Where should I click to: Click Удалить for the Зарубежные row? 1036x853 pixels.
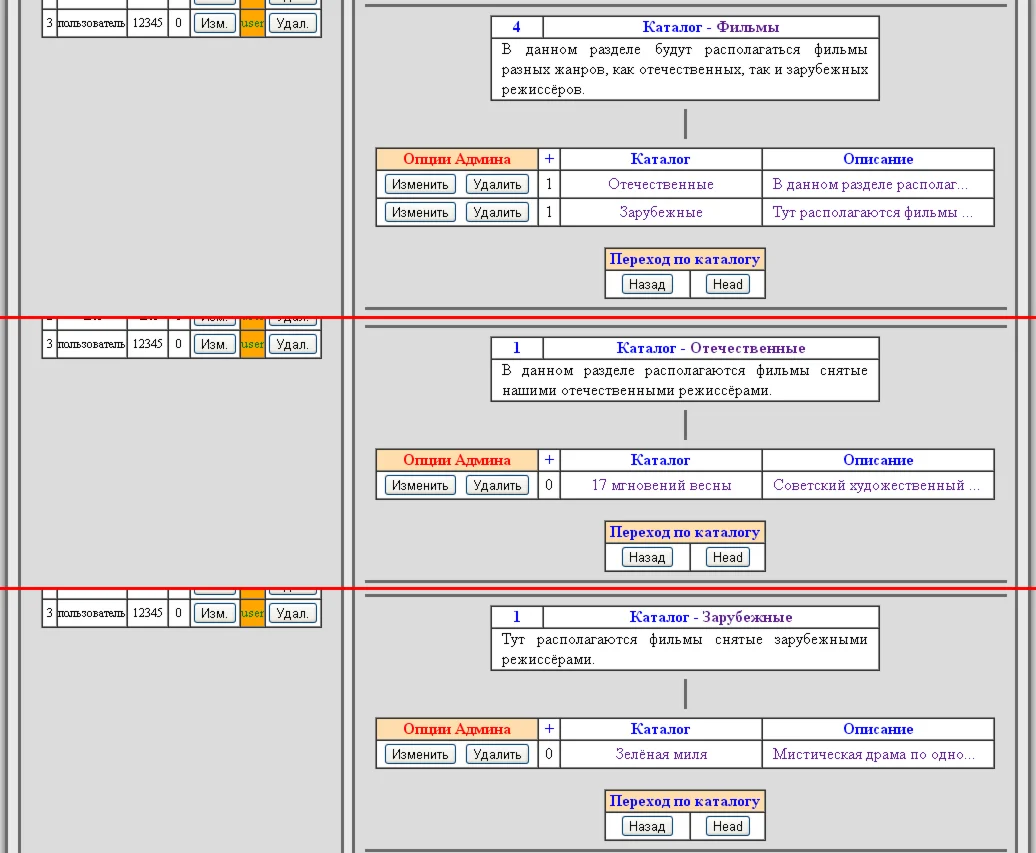point(498,212)
